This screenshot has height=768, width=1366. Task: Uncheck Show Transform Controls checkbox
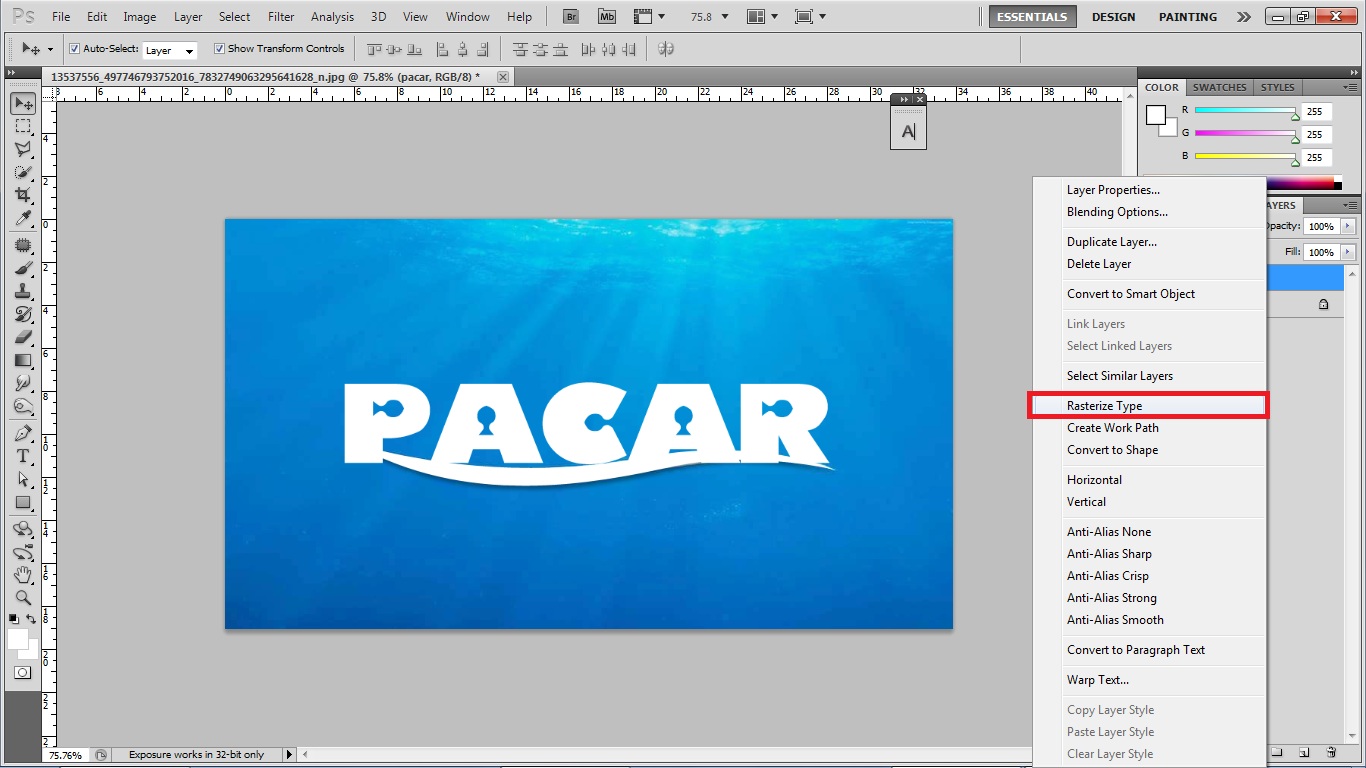(220, 49)
